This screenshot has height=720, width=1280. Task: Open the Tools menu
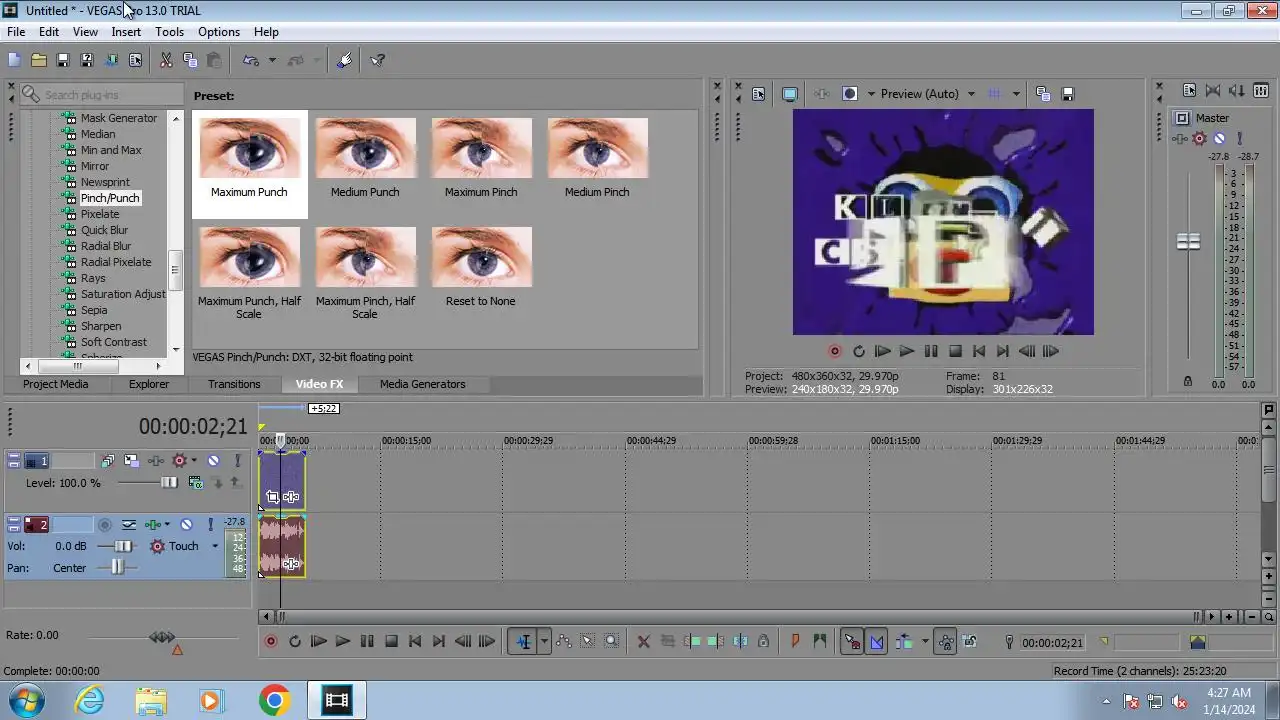pos(169,32)
